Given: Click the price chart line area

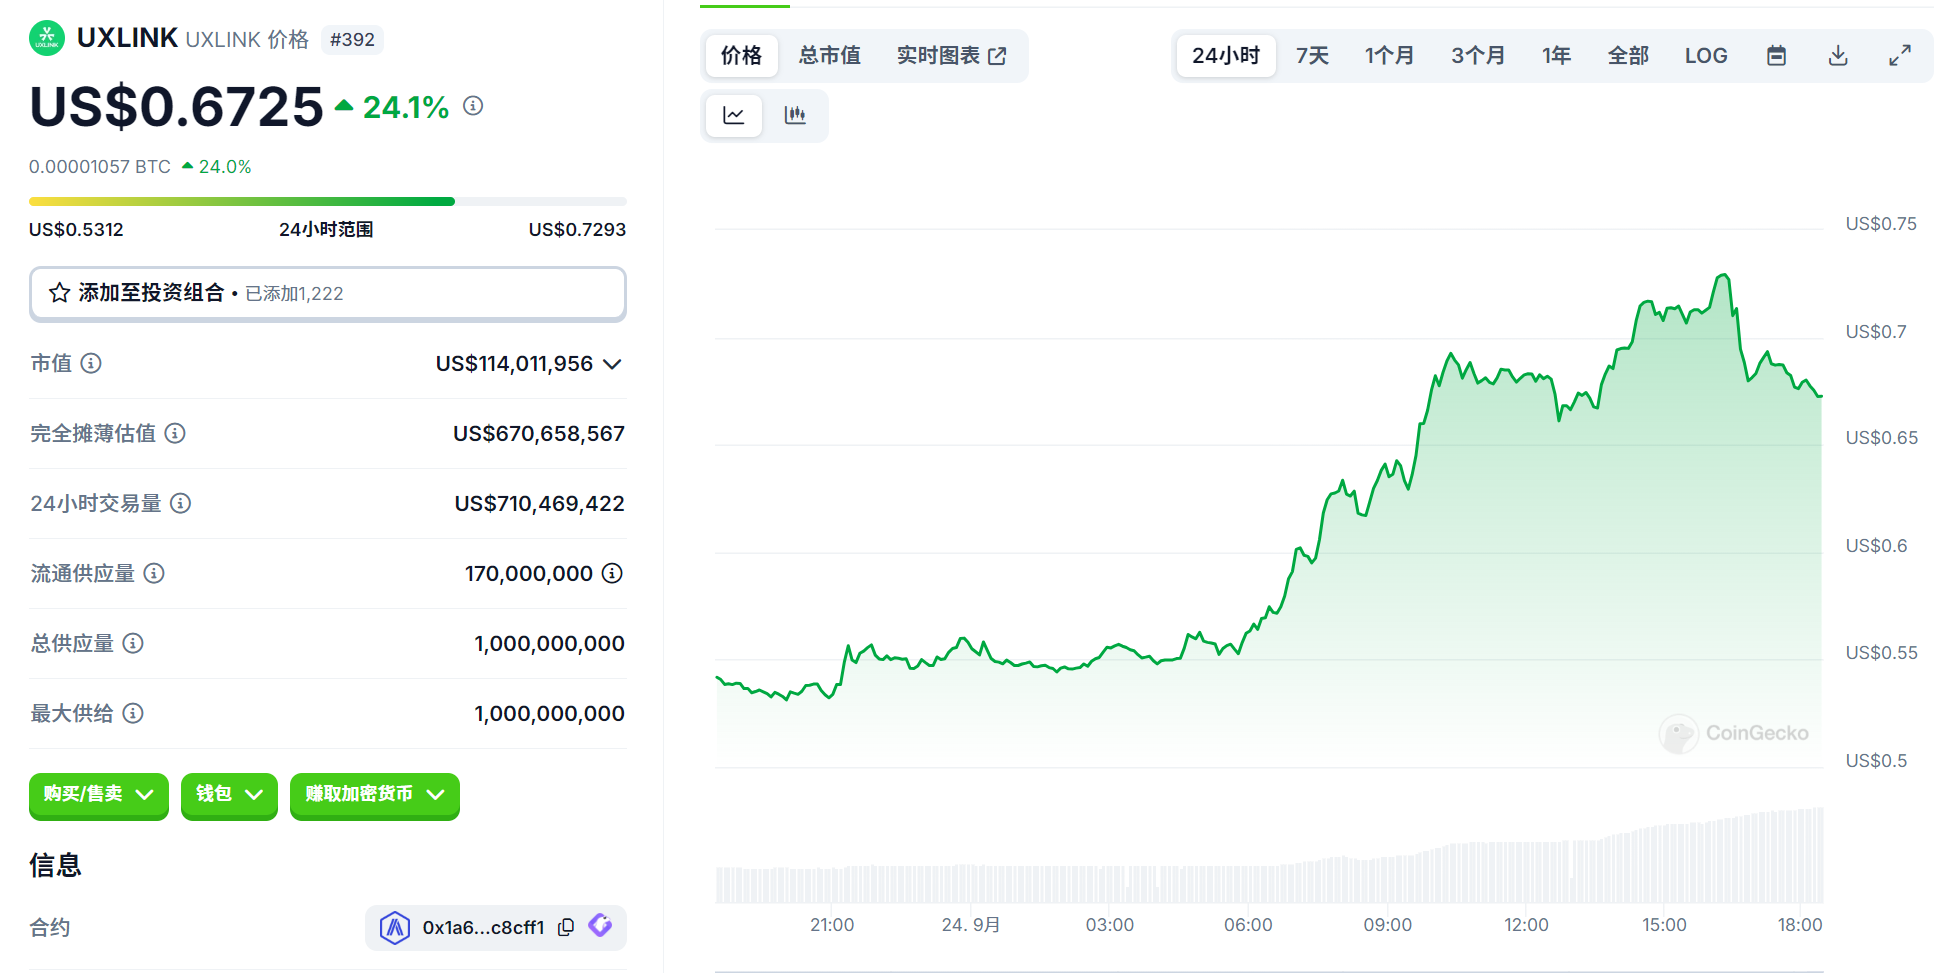Looking at the screenshot, I should 1269,520.
